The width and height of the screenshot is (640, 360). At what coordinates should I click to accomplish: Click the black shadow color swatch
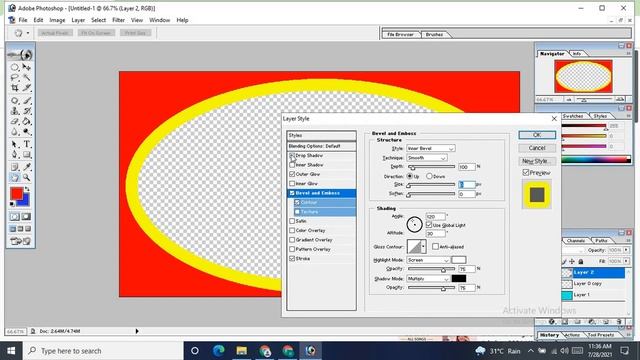458,279
